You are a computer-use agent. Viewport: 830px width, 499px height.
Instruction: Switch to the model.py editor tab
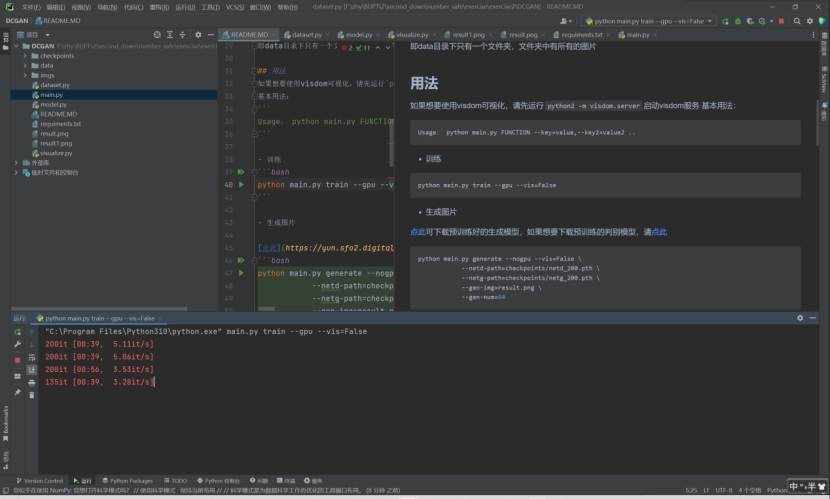[x=359, y=34]
